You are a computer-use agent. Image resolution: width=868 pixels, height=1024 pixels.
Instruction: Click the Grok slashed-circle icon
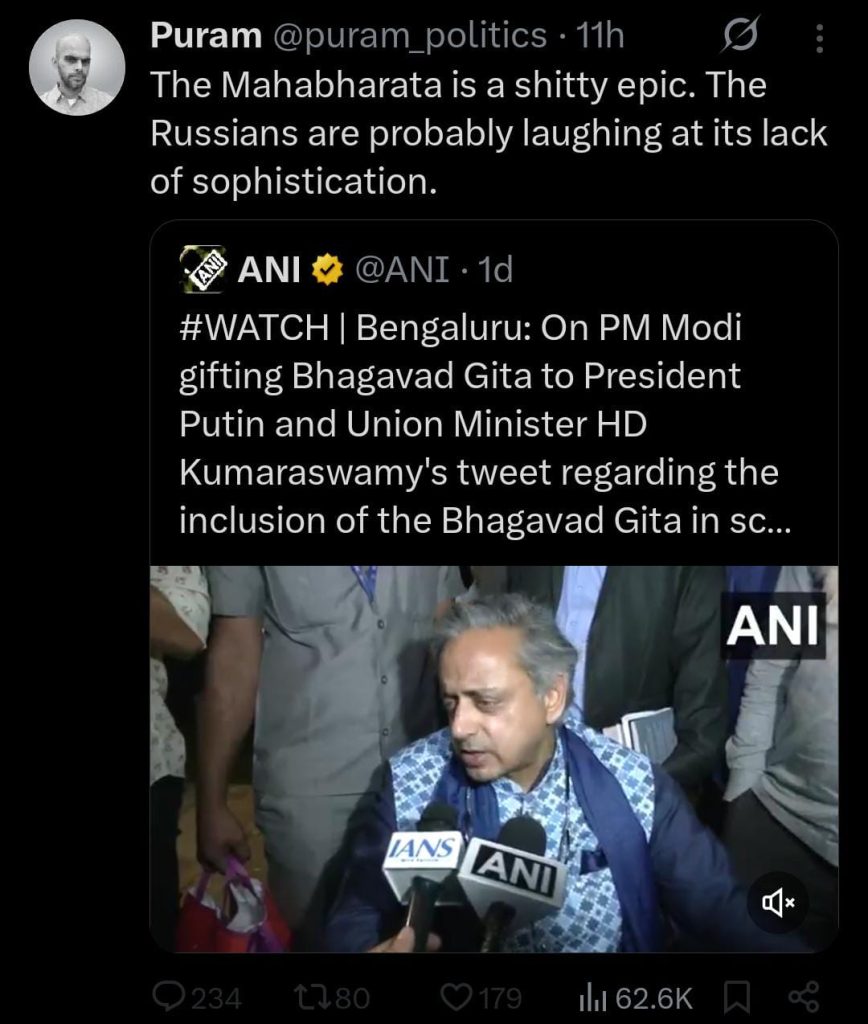coord(738,38)
